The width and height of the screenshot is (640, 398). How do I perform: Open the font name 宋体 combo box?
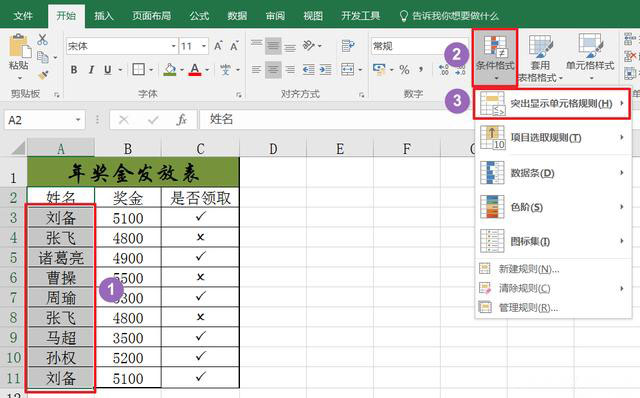(122, 46)
